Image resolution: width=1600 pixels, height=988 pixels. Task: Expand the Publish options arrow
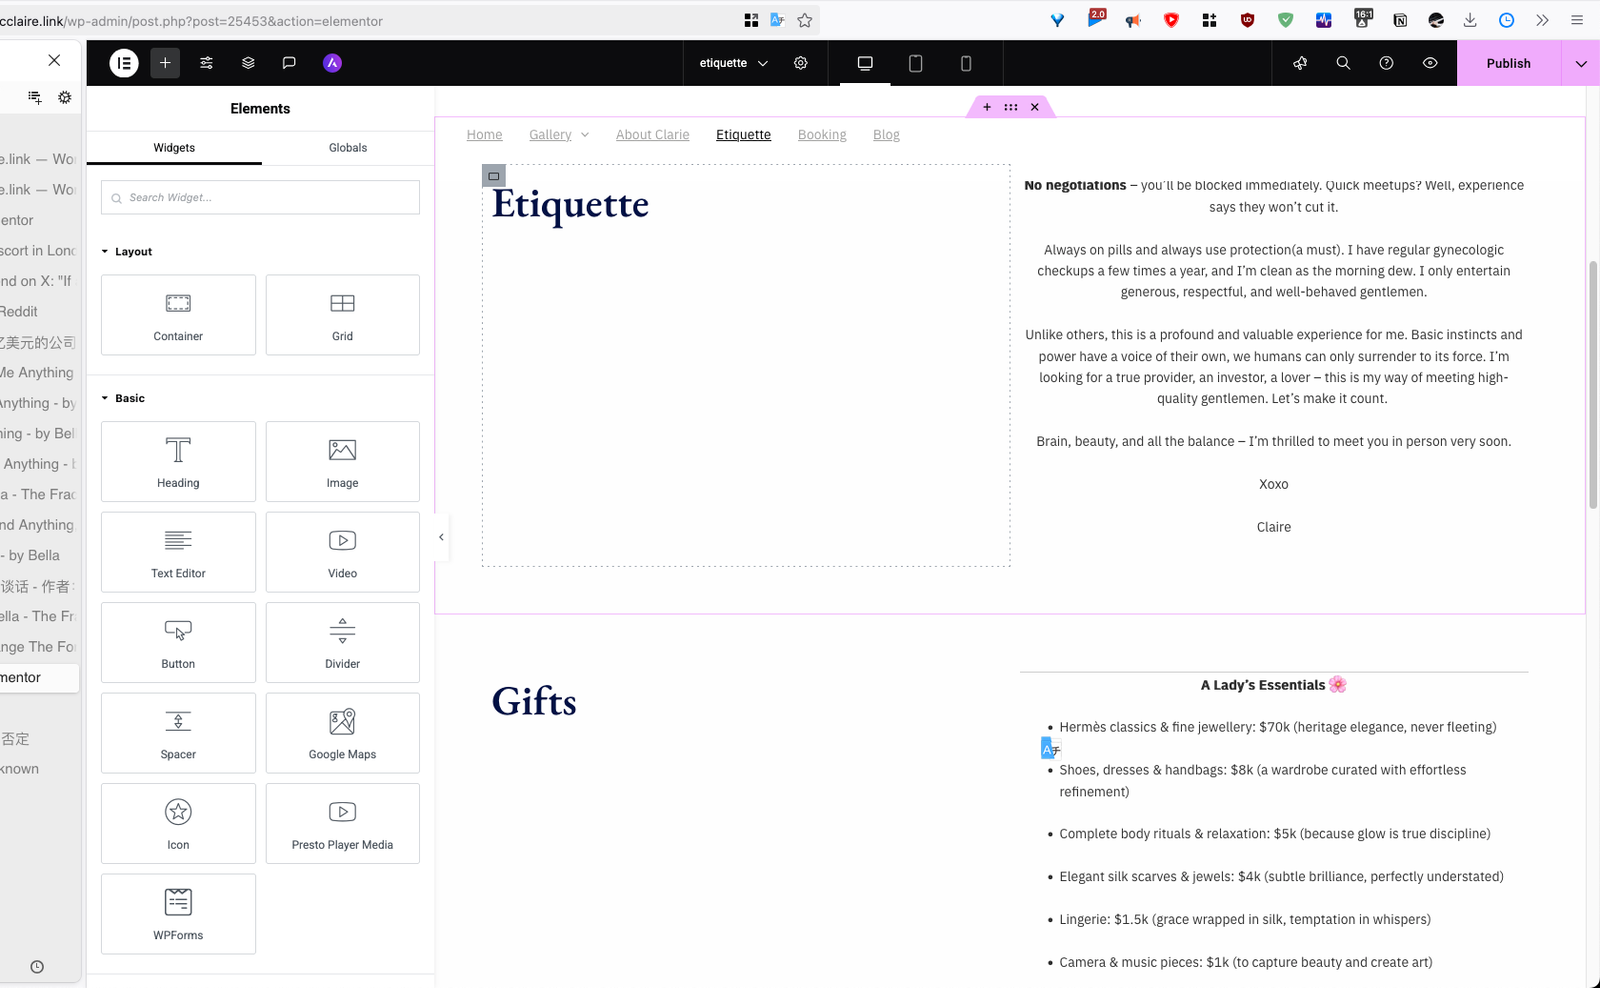coord(1581,63)
